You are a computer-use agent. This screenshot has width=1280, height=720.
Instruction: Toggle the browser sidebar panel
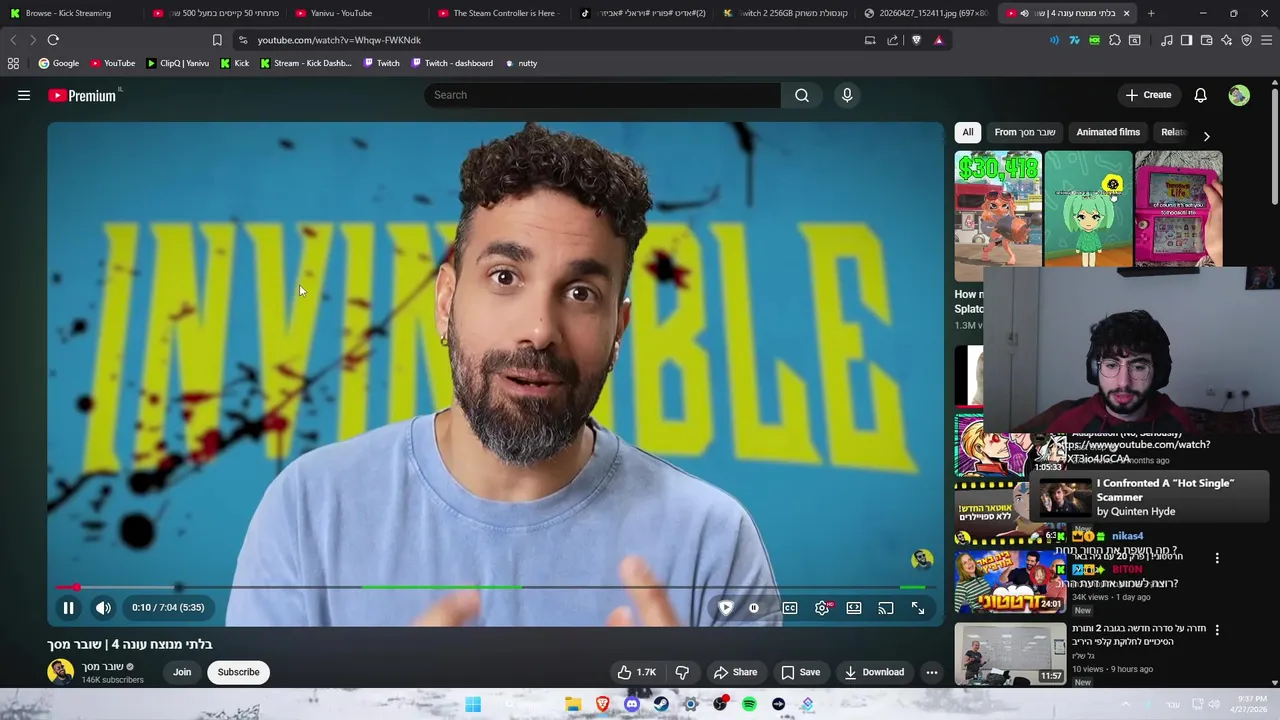tap(1186, 40)
